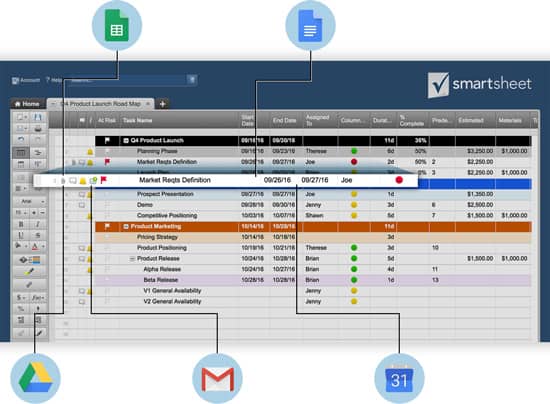Click the Gmail envelope icon
Image resolution: width=550 pixels, height=404 pixels.
217,379
